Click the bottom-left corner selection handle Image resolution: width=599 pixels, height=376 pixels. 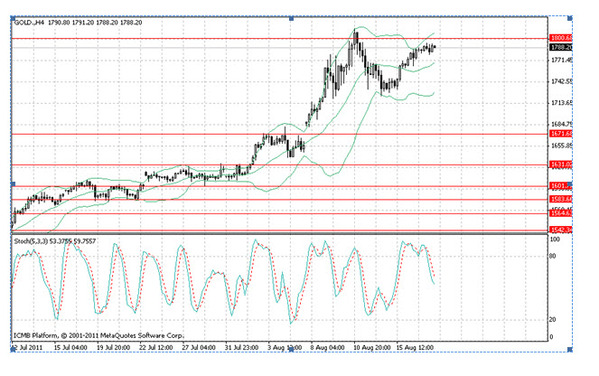(12, 350)
